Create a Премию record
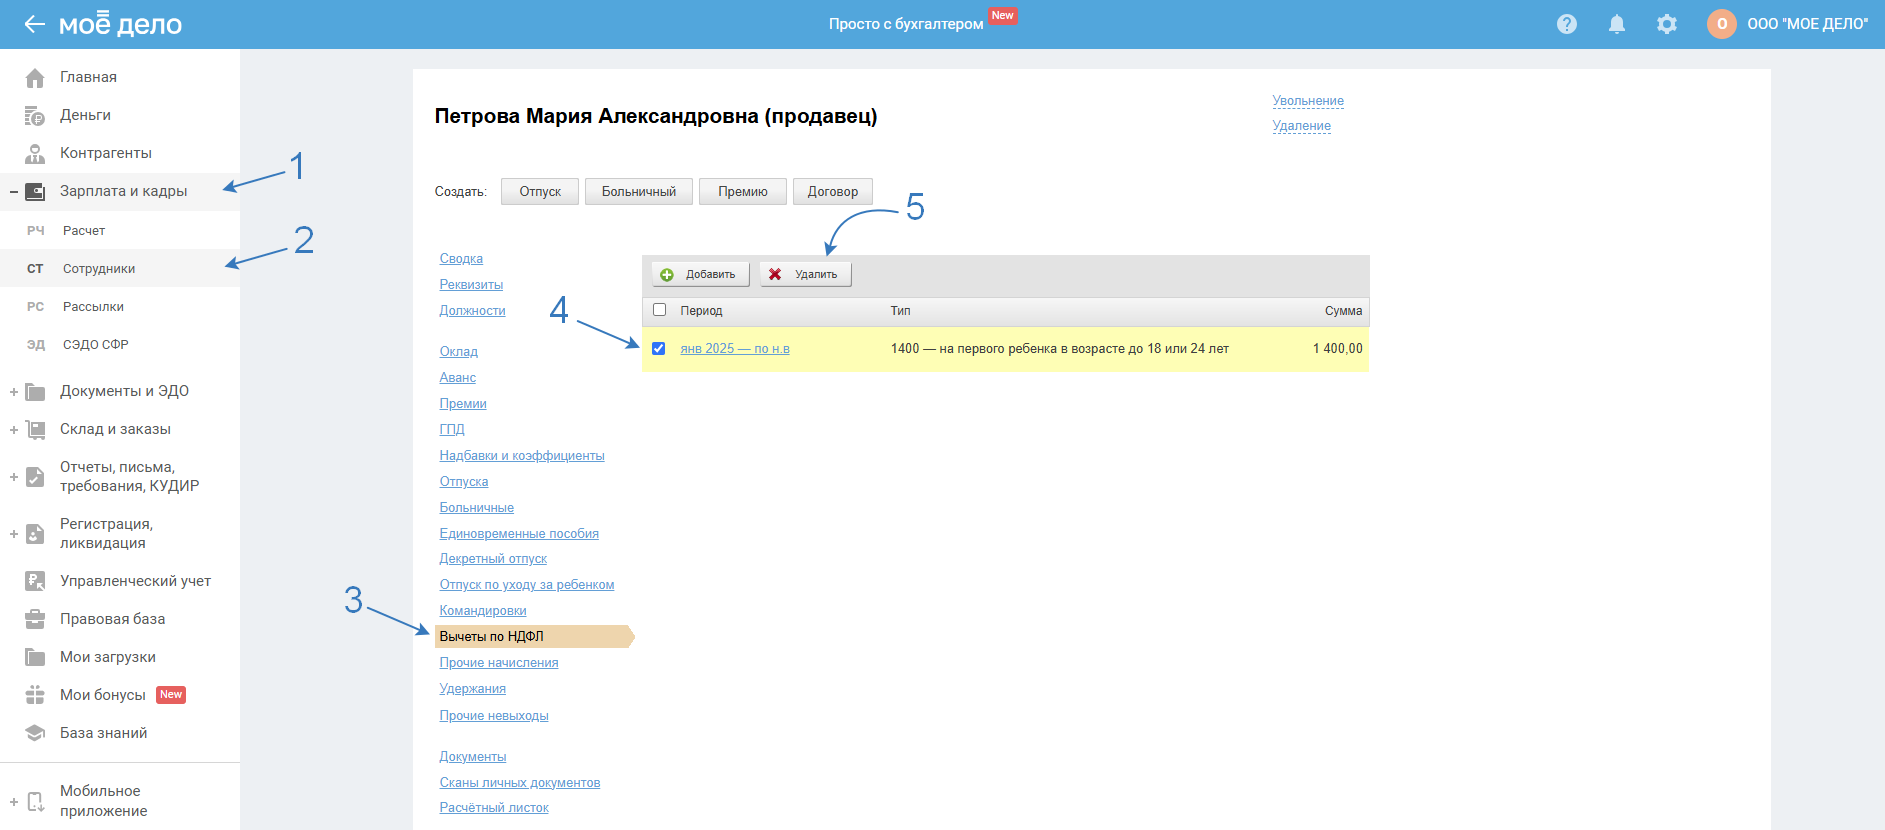This screenshot has height=830, width=1885. tap(743, 191)
